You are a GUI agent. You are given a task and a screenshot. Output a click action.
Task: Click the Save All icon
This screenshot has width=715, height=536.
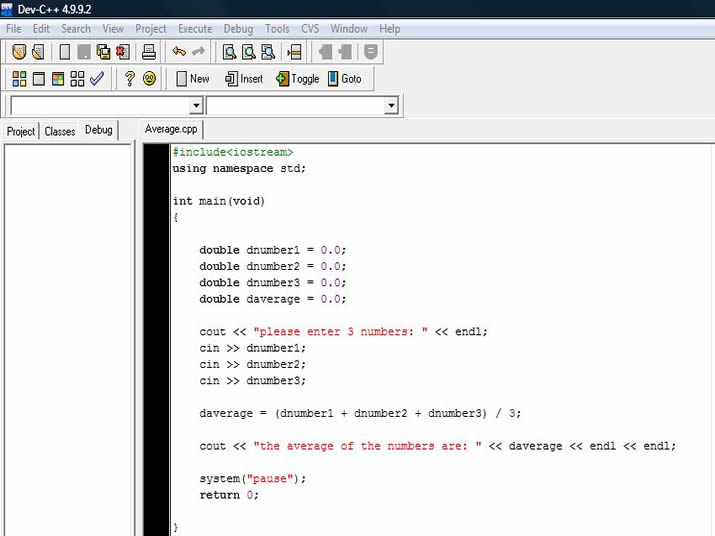[103, 52]
